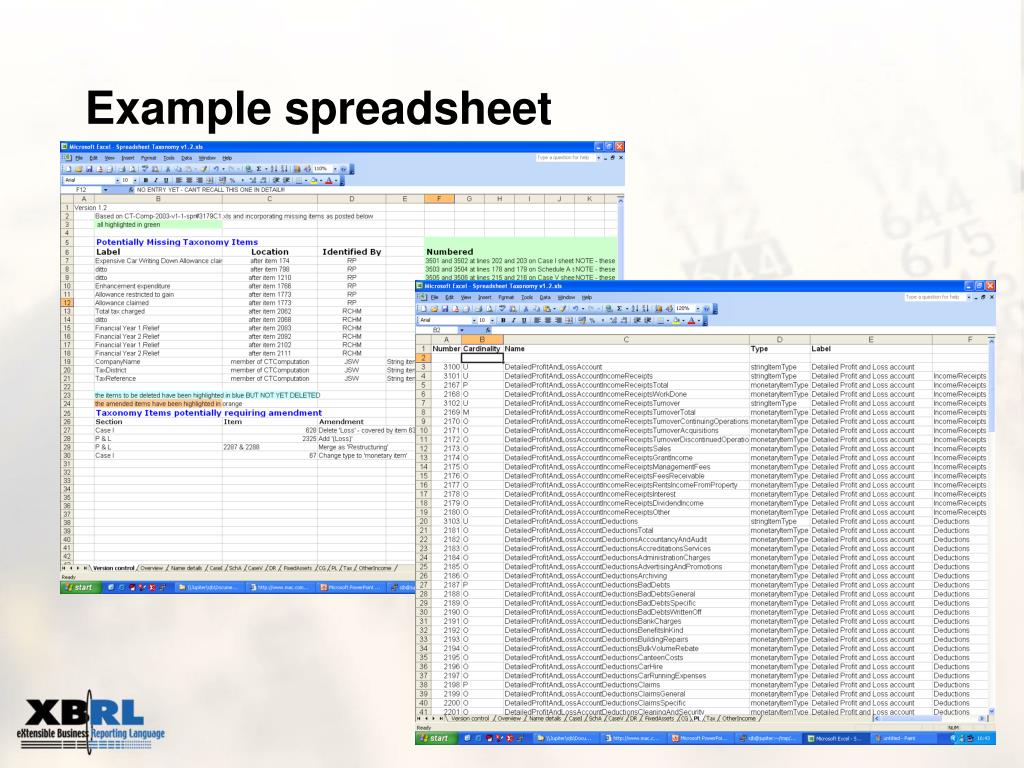Viewport: 1024px width, 768px height.
Task: Open Arial font dropdown in front Excel
Action: point(474,320)
